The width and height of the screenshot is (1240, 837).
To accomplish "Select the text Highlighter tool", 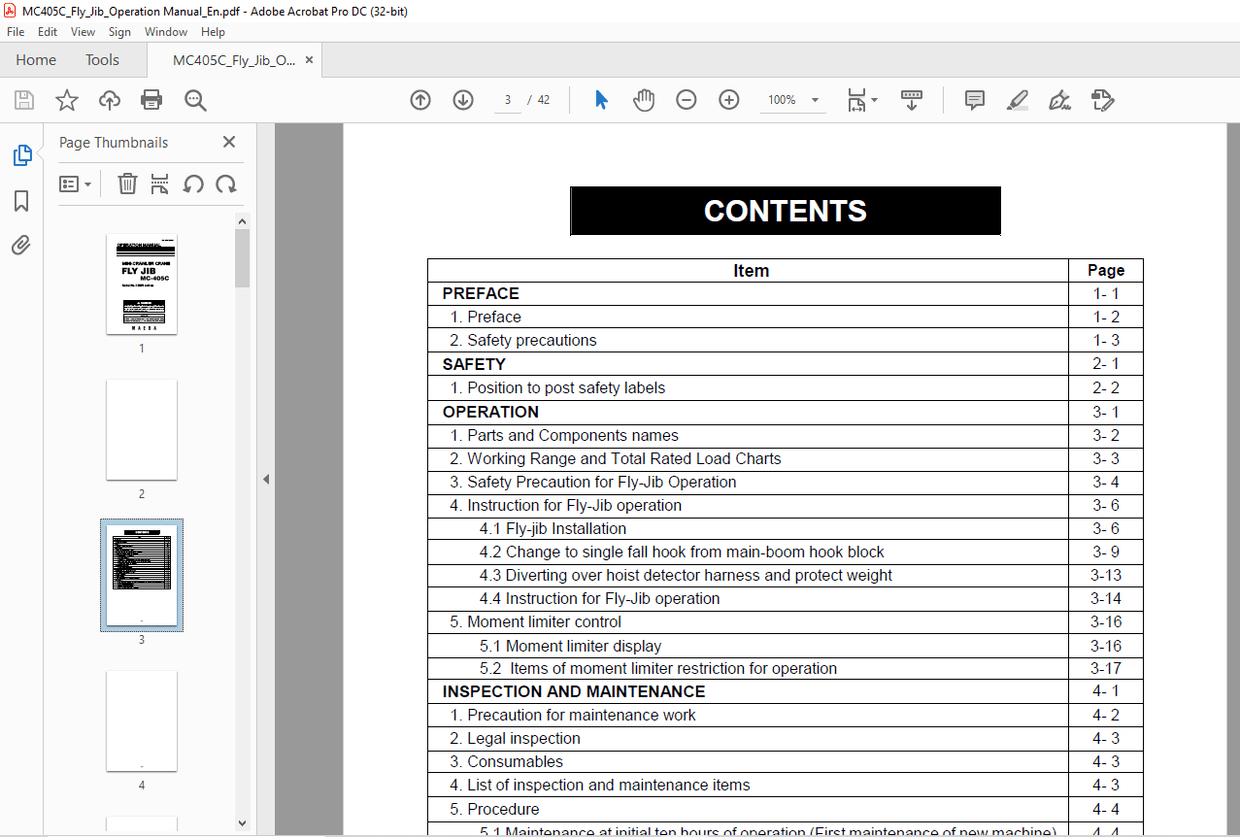I will [x=1017, y=100].
